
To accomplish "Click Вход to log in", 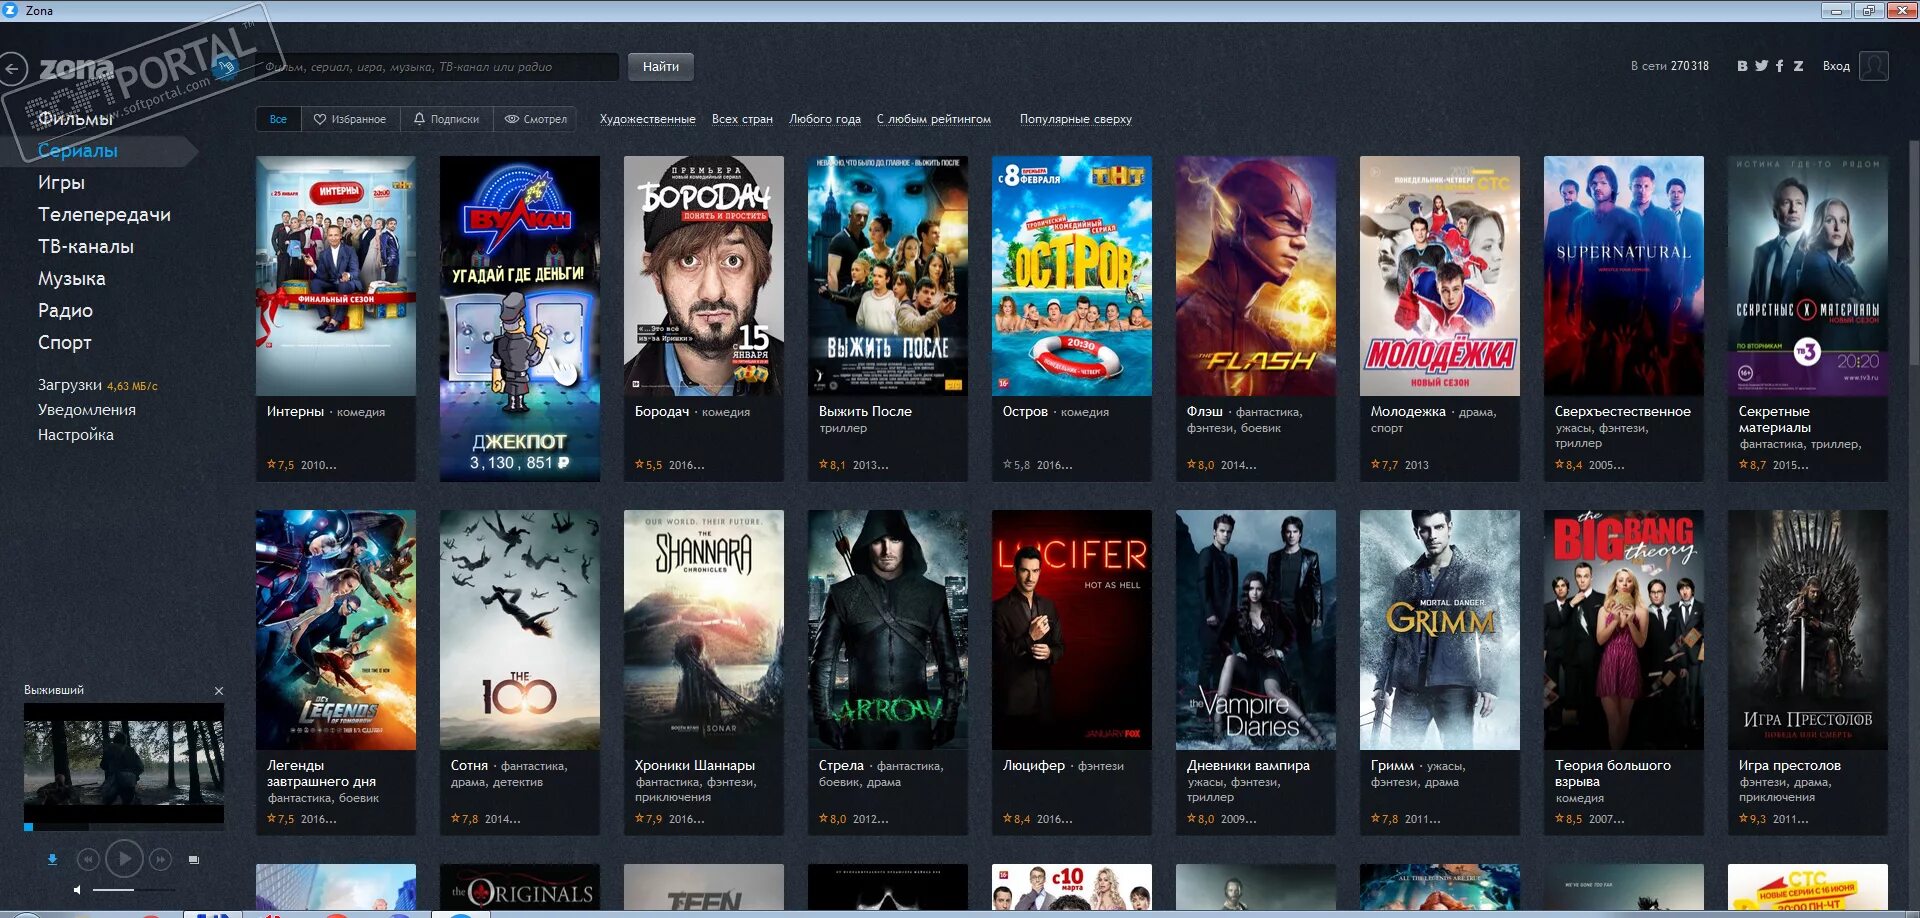I will click(x=1836, y=66).
